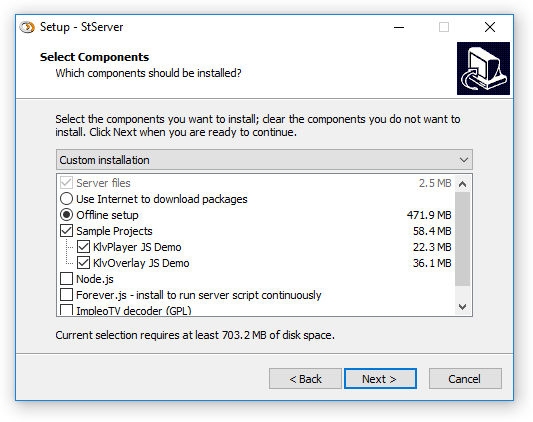Open the Custom installation dropdown

click(264, 159)
